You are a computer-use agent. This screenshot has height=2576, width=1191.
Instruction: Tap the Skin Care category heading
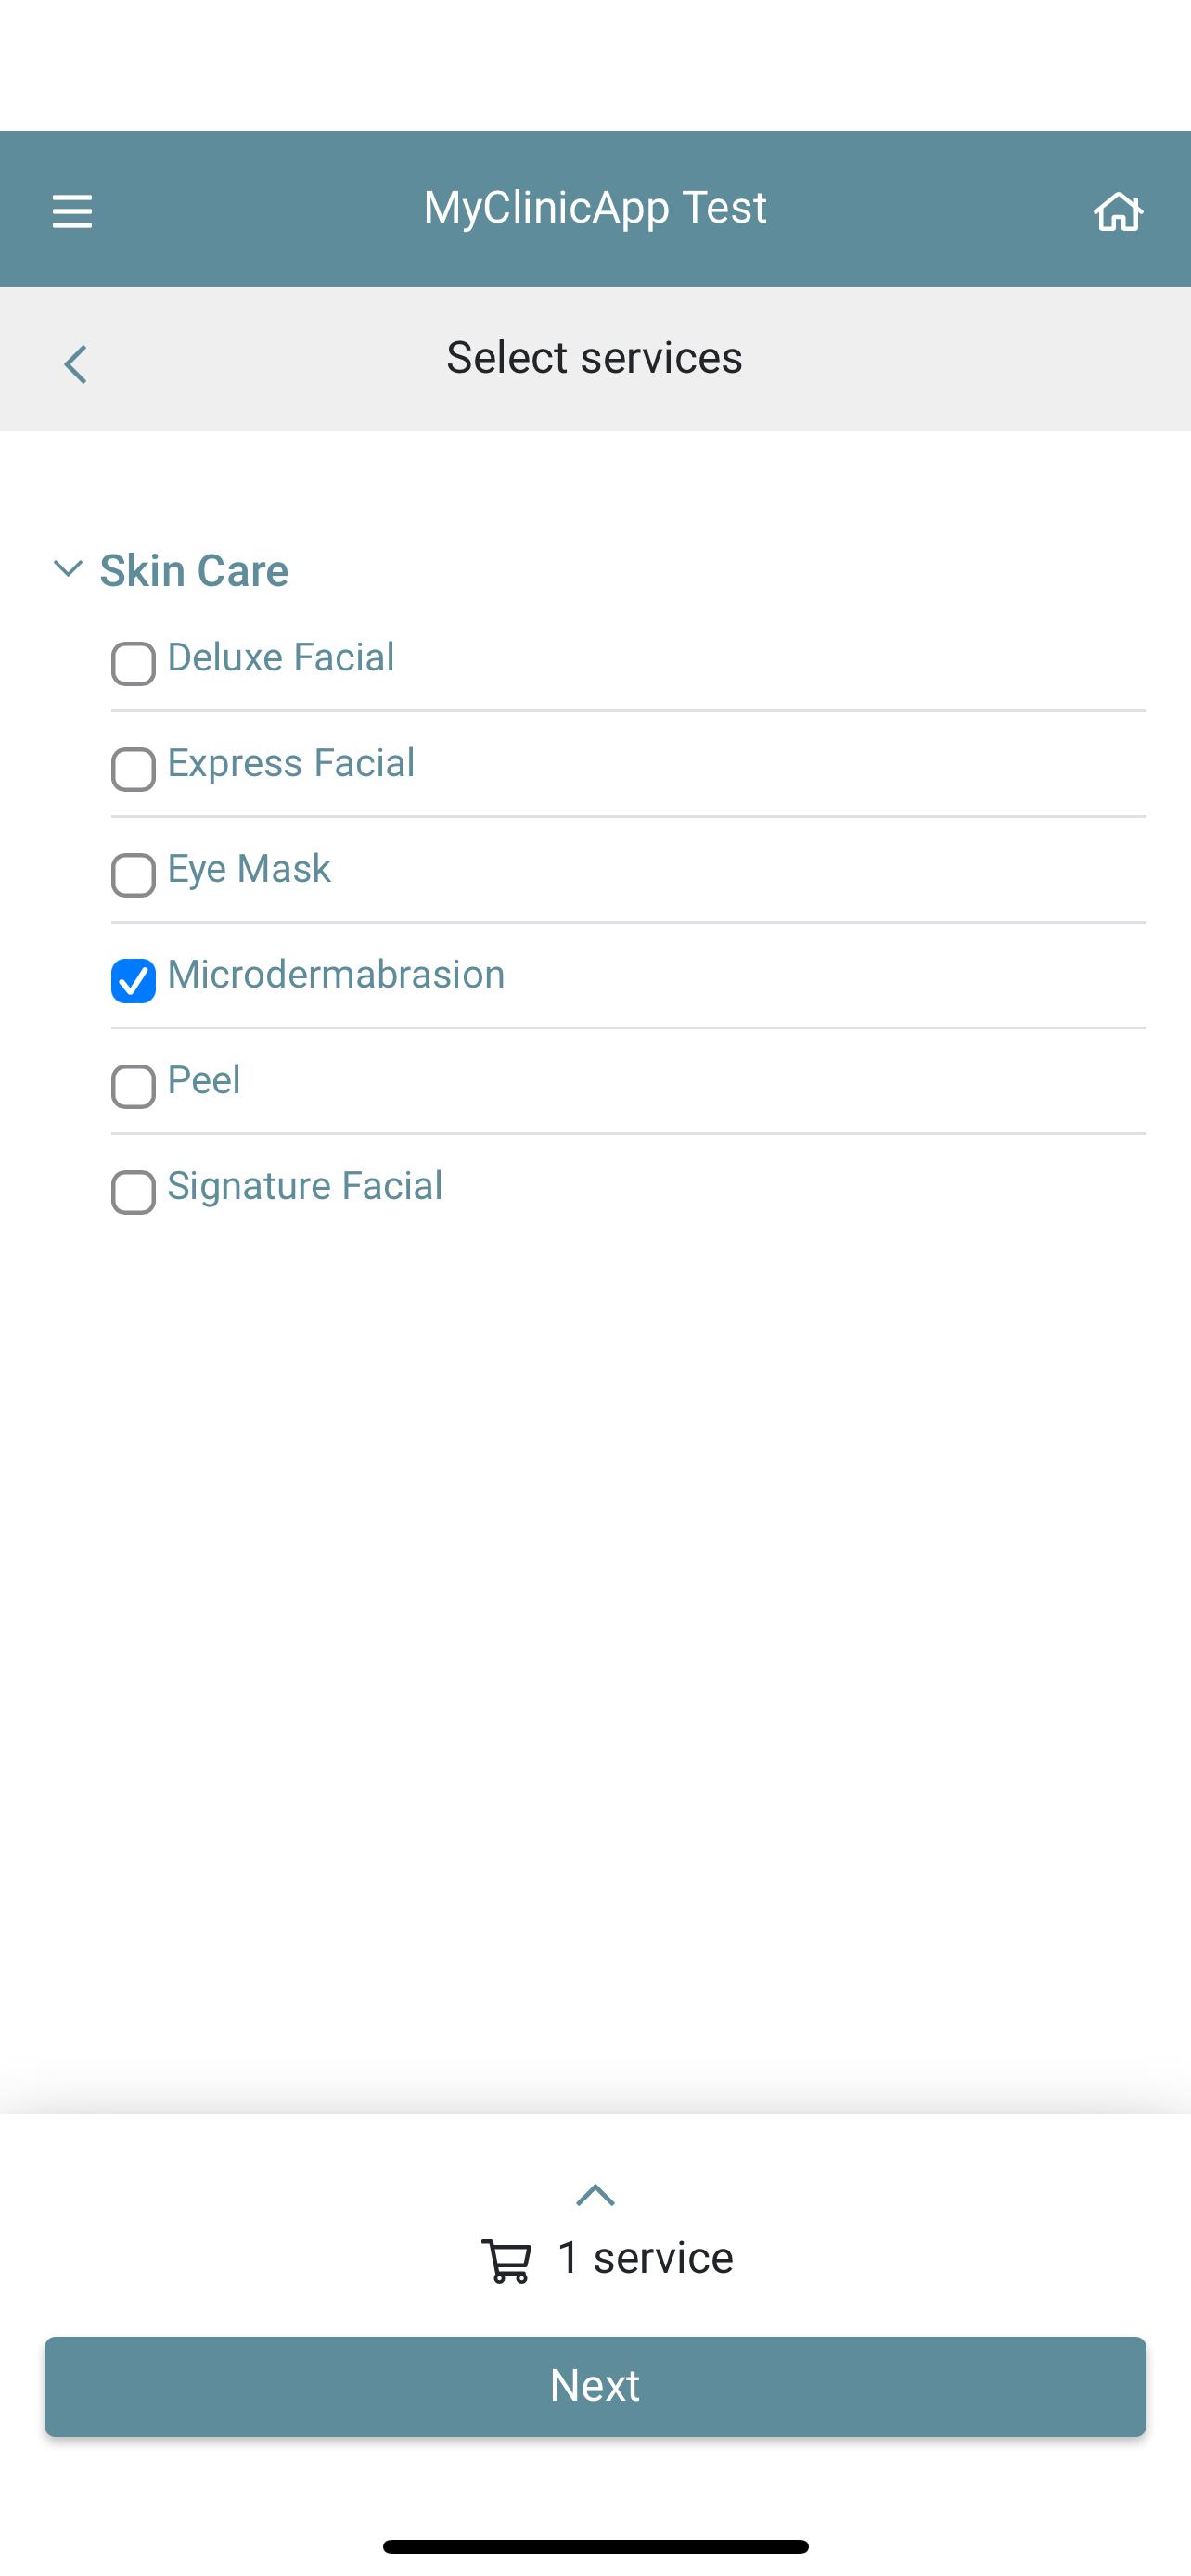(x=194, y=571)
